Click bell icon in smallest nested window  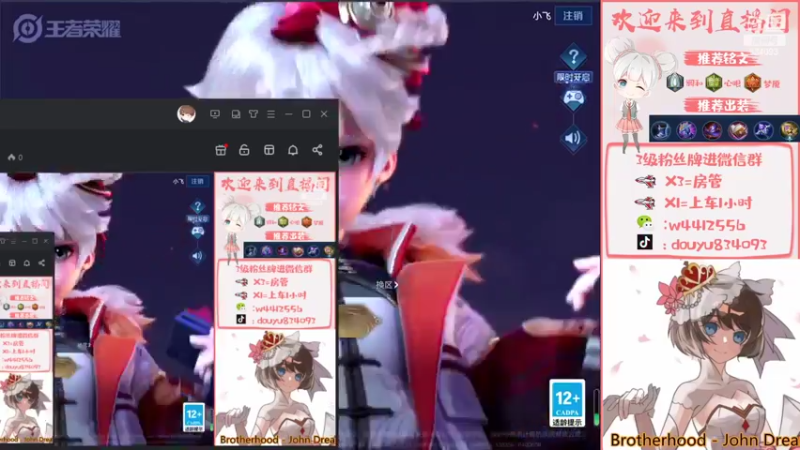[27, 263]
